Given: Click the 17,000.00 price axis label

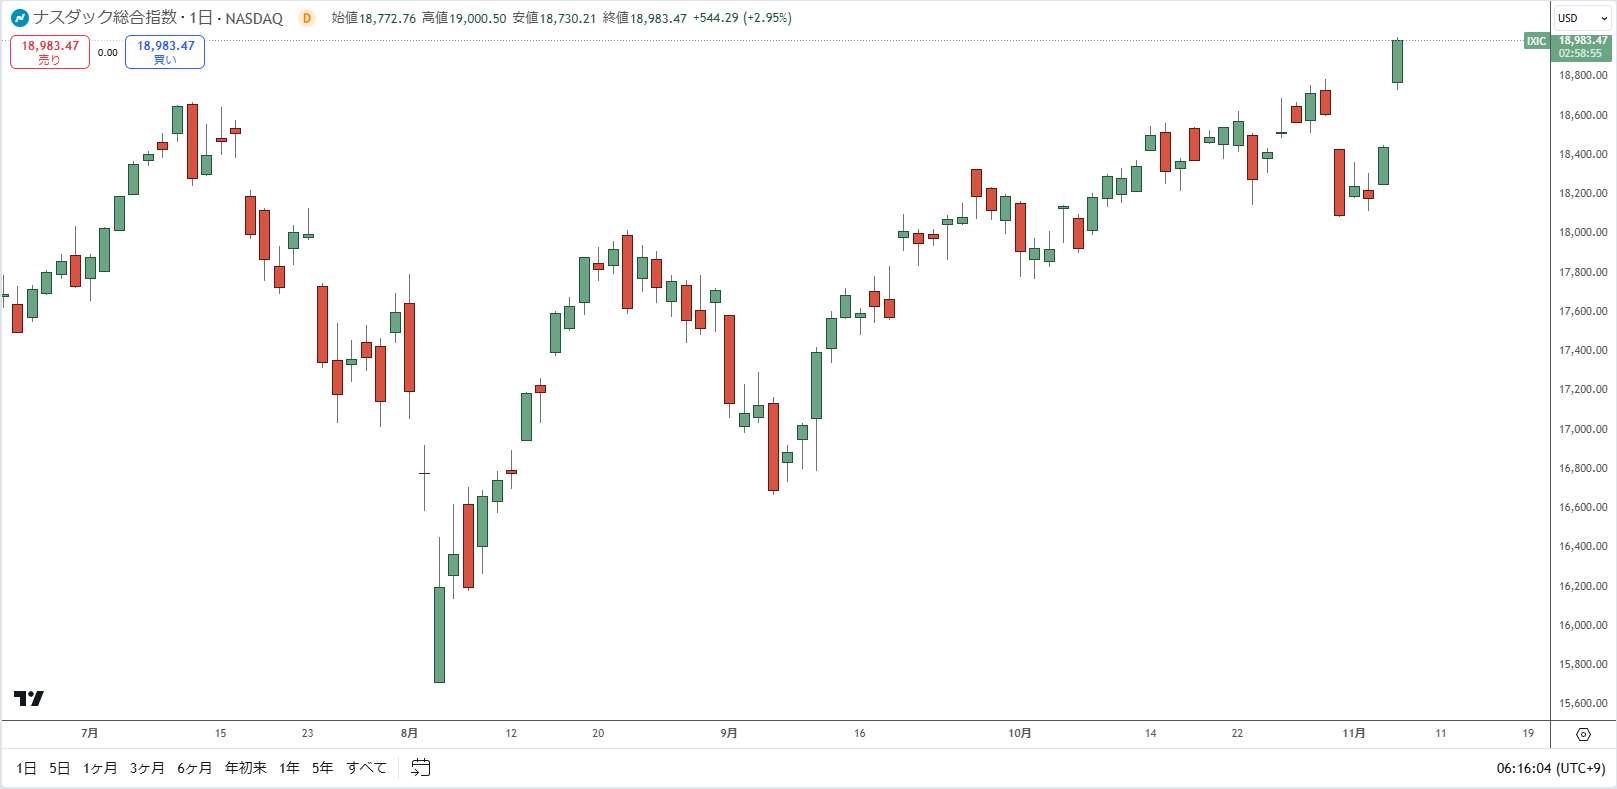Looking at the screenshot, I should (x=1583, y=429).
